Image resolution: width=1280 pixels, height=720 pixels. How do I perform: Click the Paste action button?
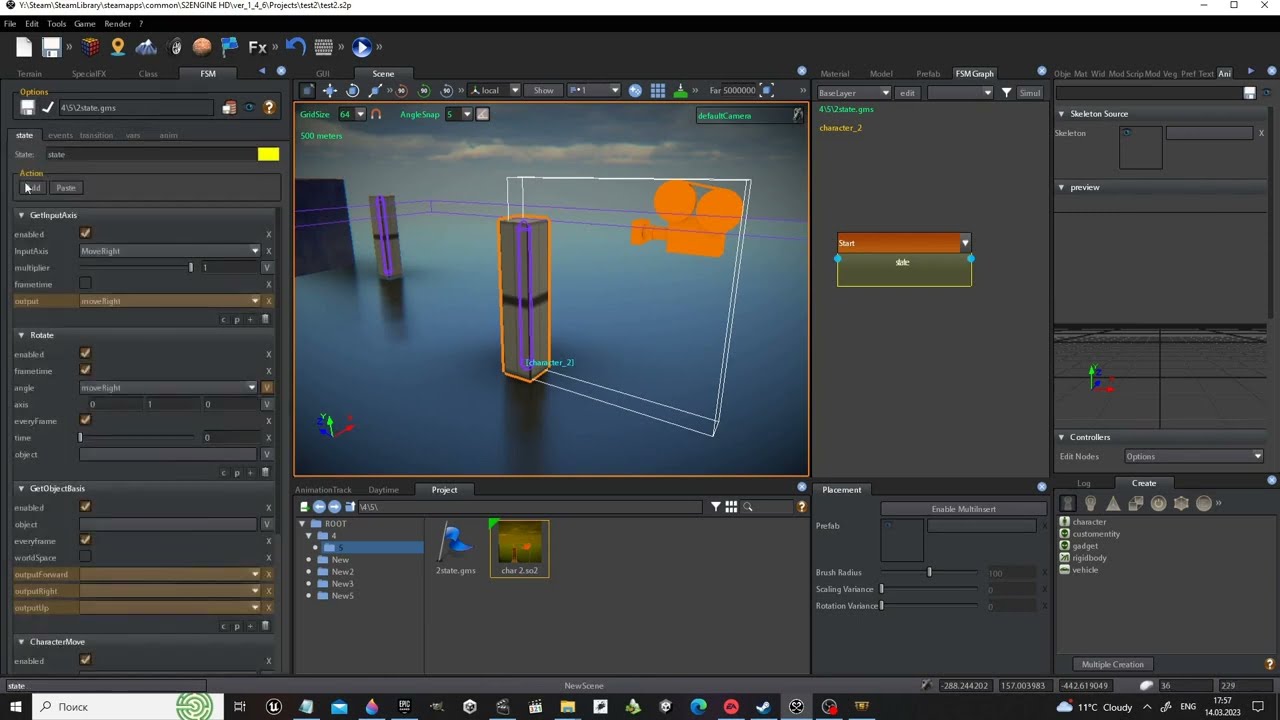tap(66, 188)
